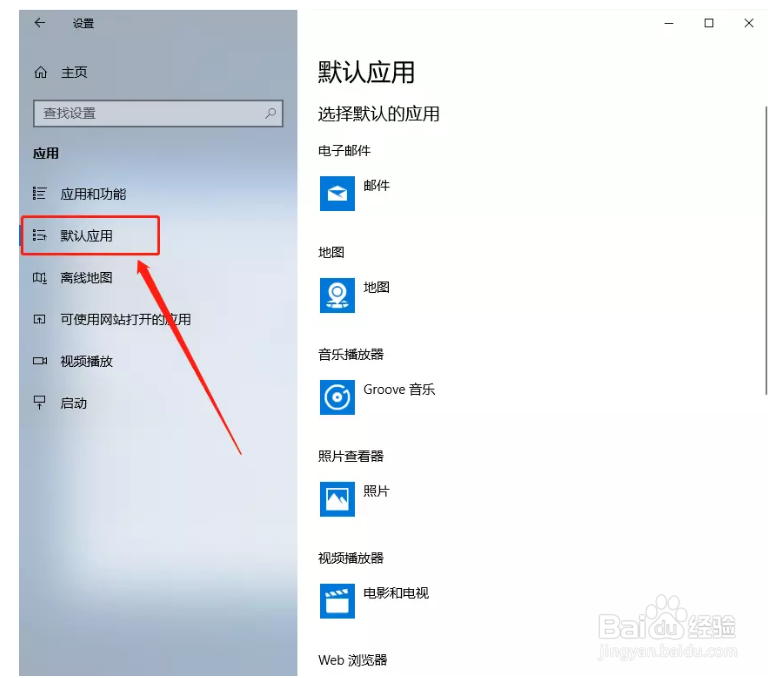
Task: Click the Web 浏览器 category label
Action: click(353, 661)
